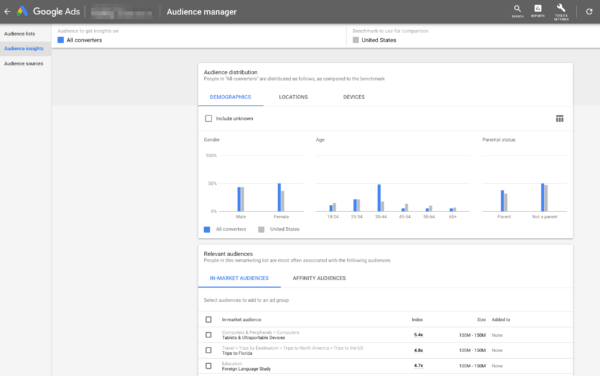Click the refresh icon
Viewport: 600px width, 376px height.
[x=589, y=11]
